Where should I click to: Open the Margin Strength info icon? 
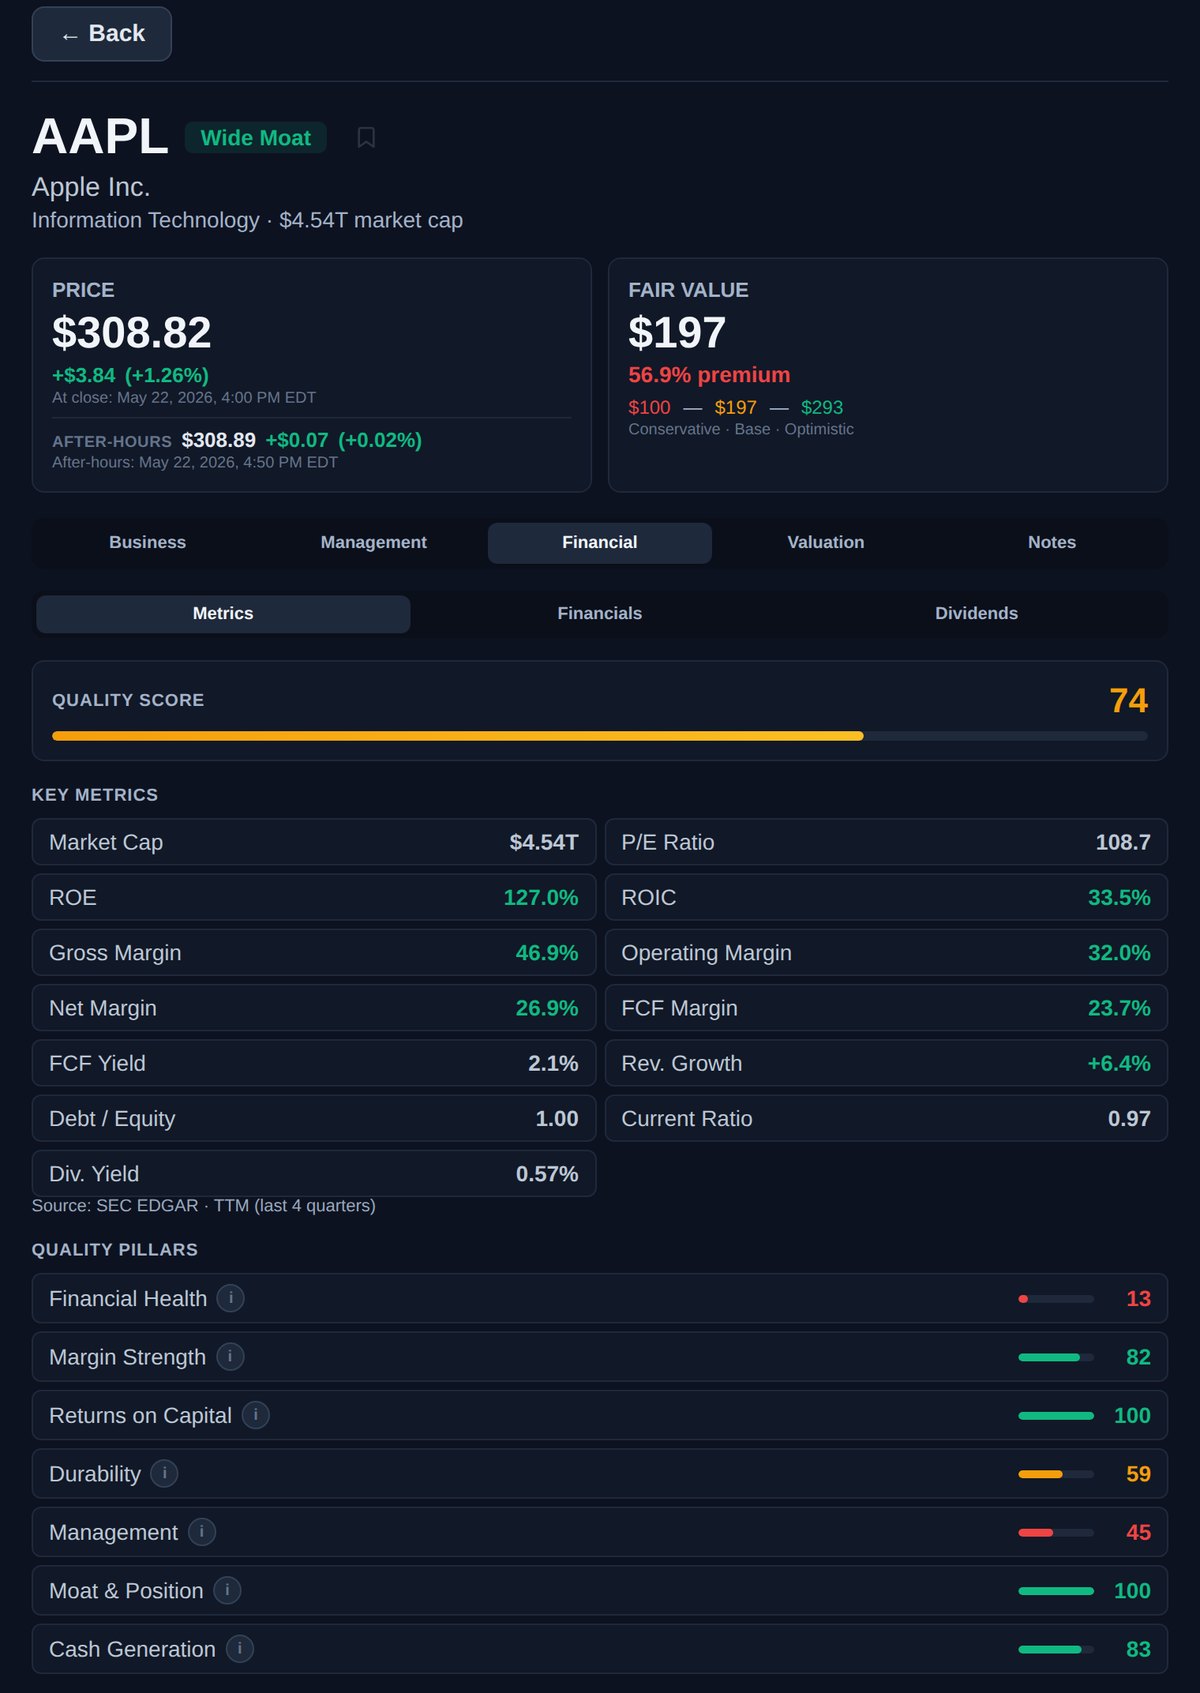coord(230,1356)
